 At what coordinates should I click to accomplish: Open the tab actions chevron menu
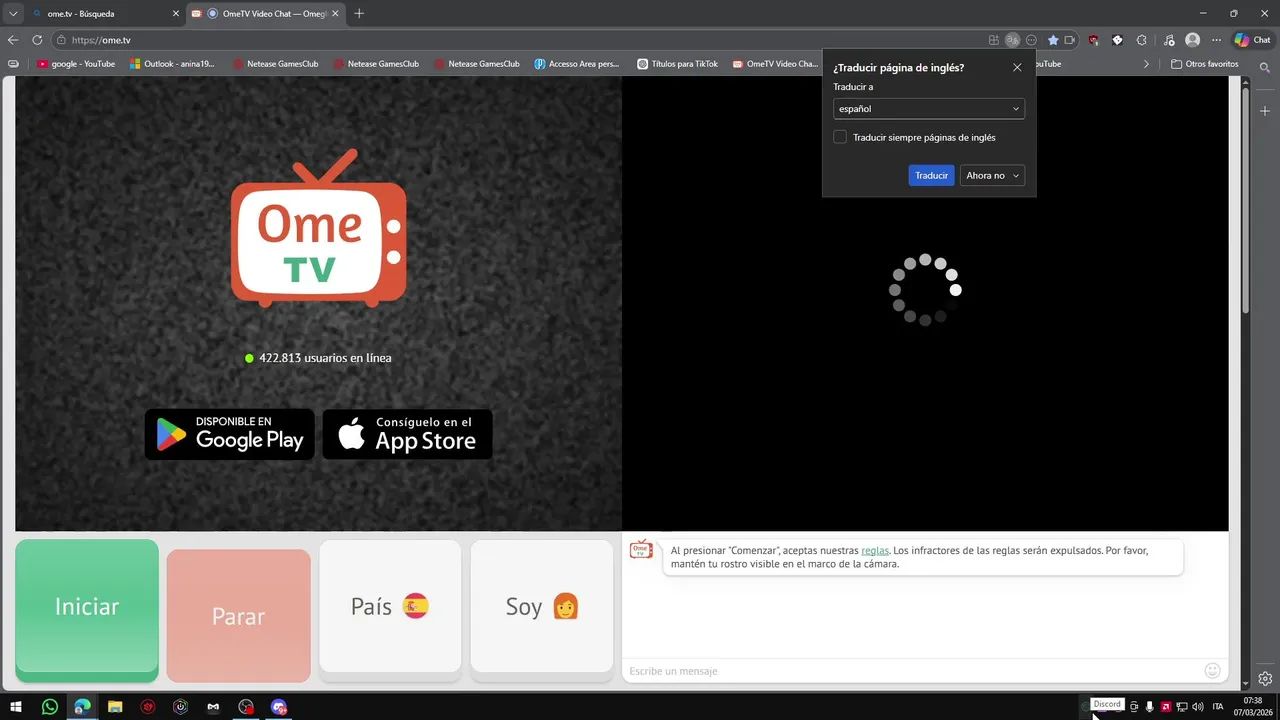click(x=13, y=14)
